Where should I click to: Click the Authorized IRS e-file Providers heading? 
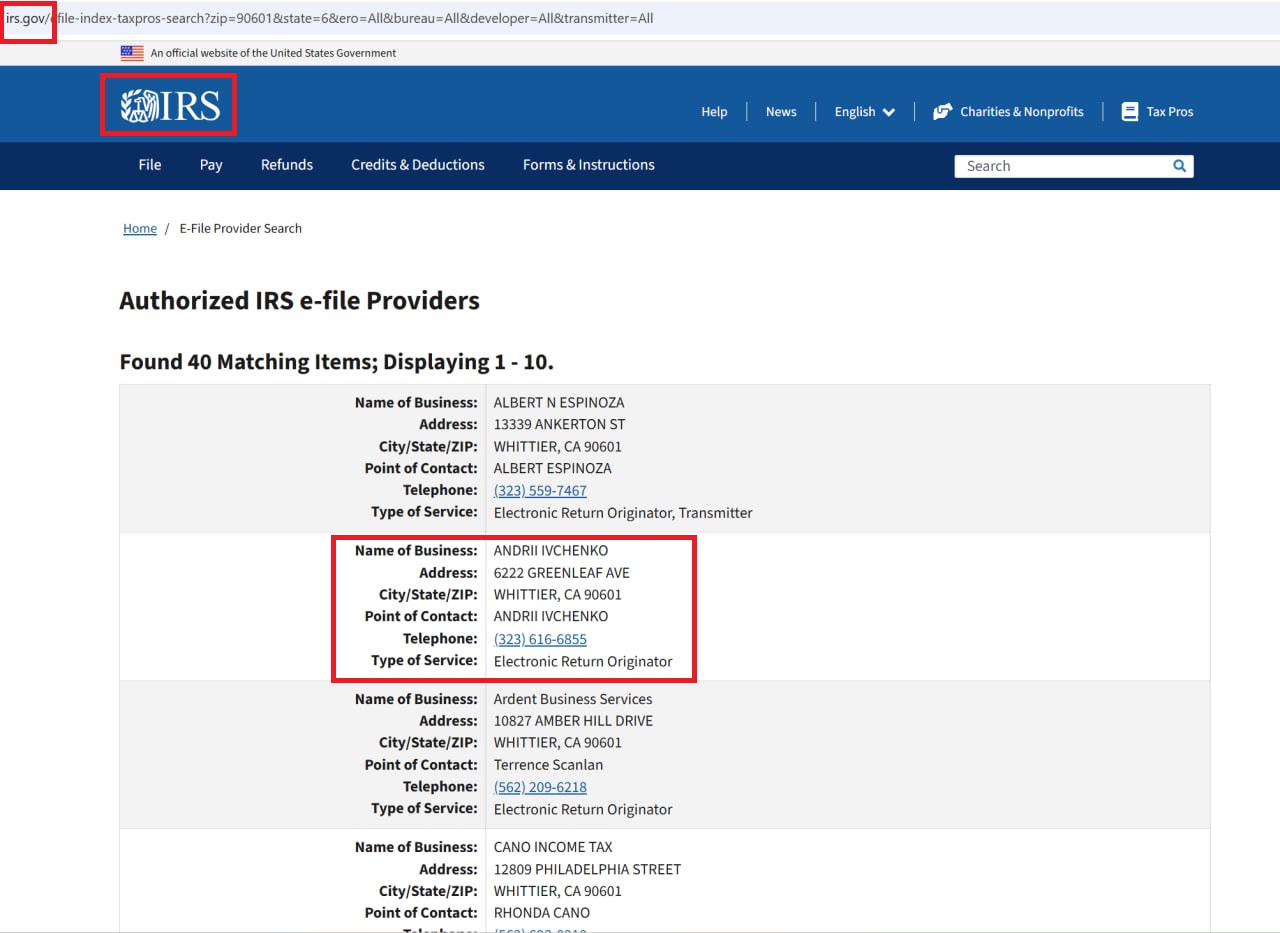tap(300, 300)
